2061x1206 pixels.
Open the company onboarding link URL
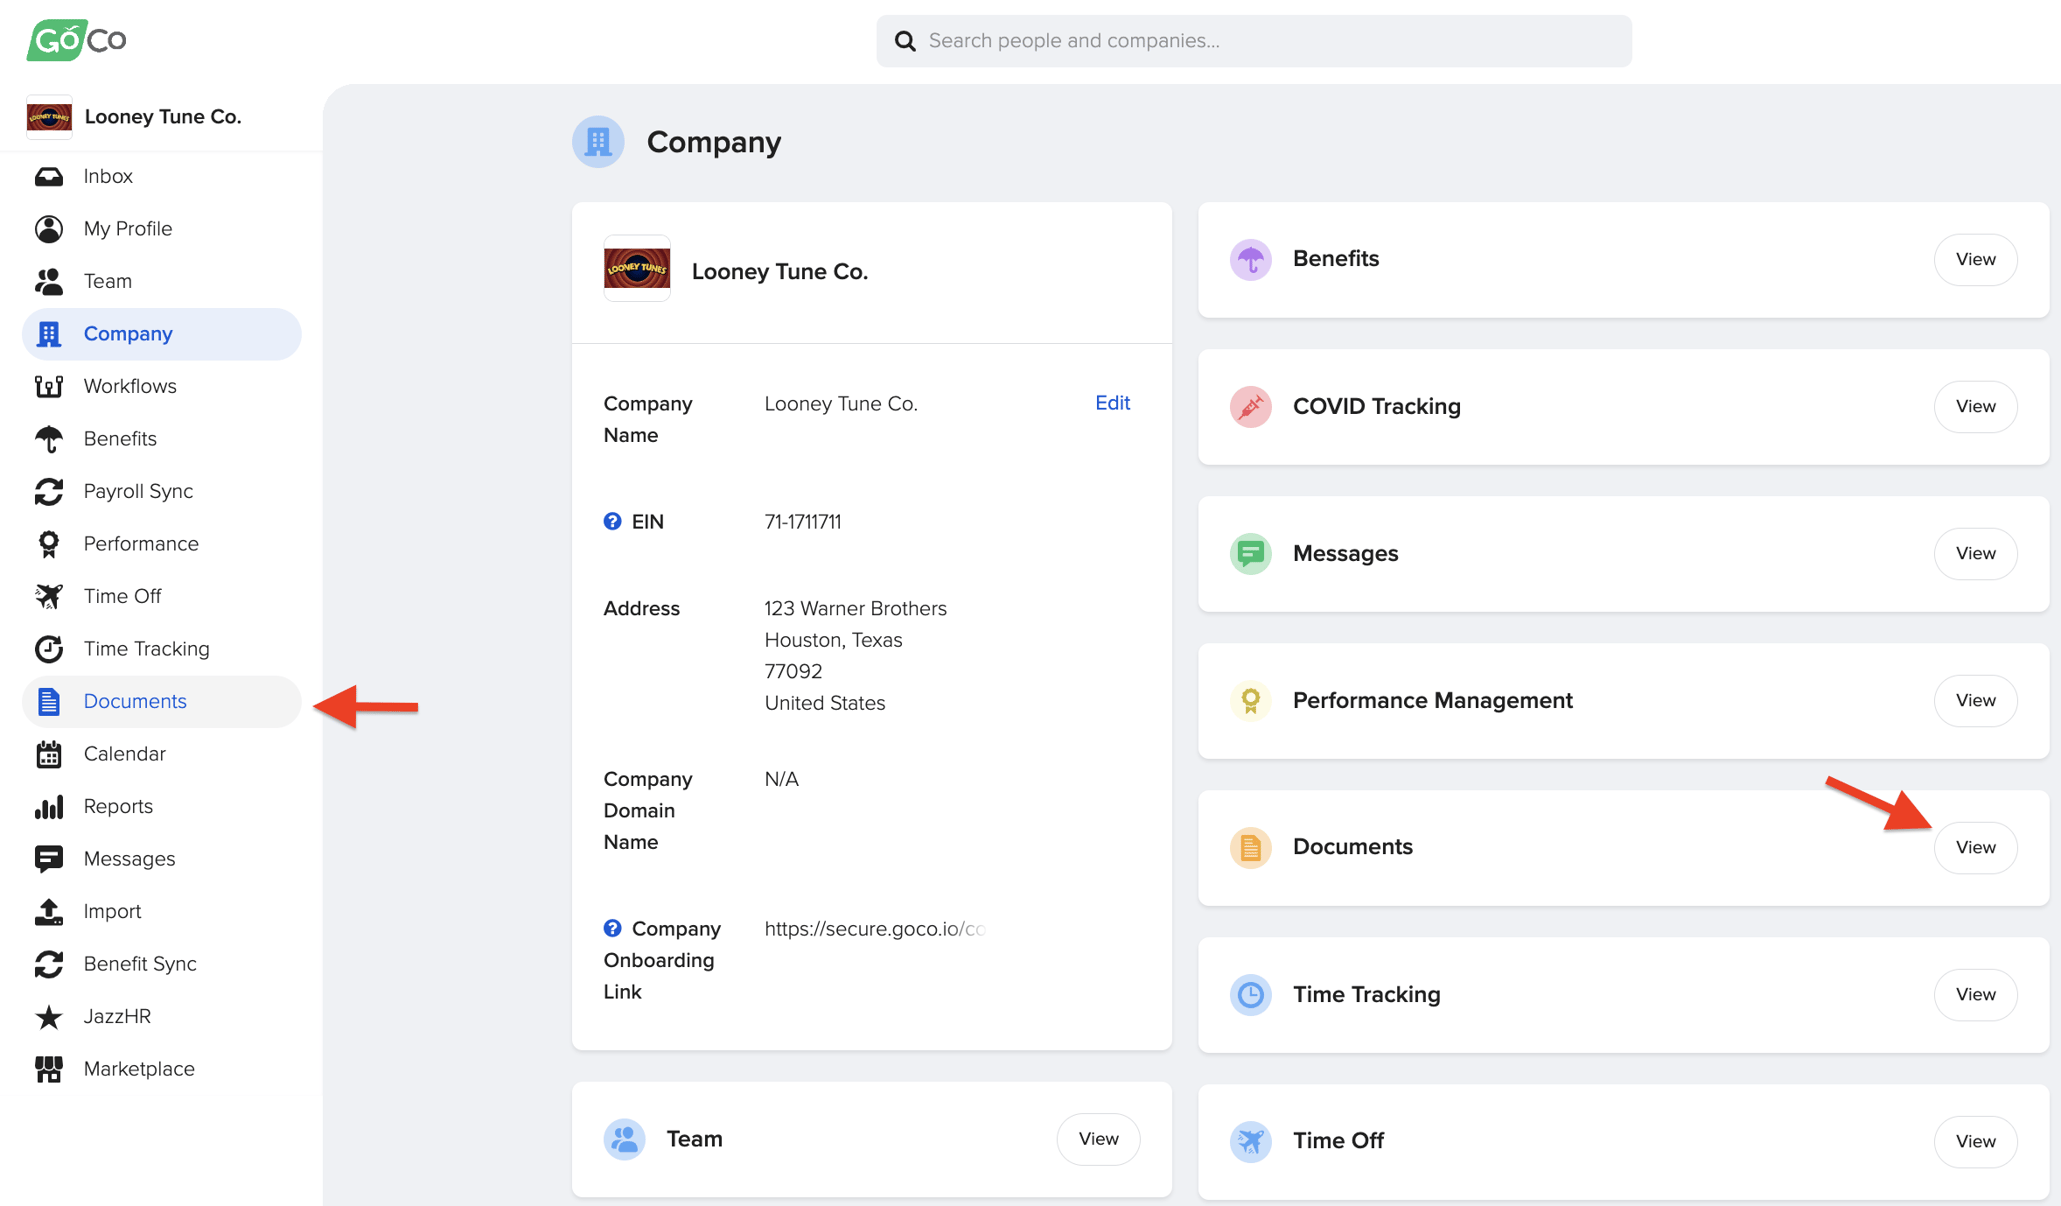point(876,928)
